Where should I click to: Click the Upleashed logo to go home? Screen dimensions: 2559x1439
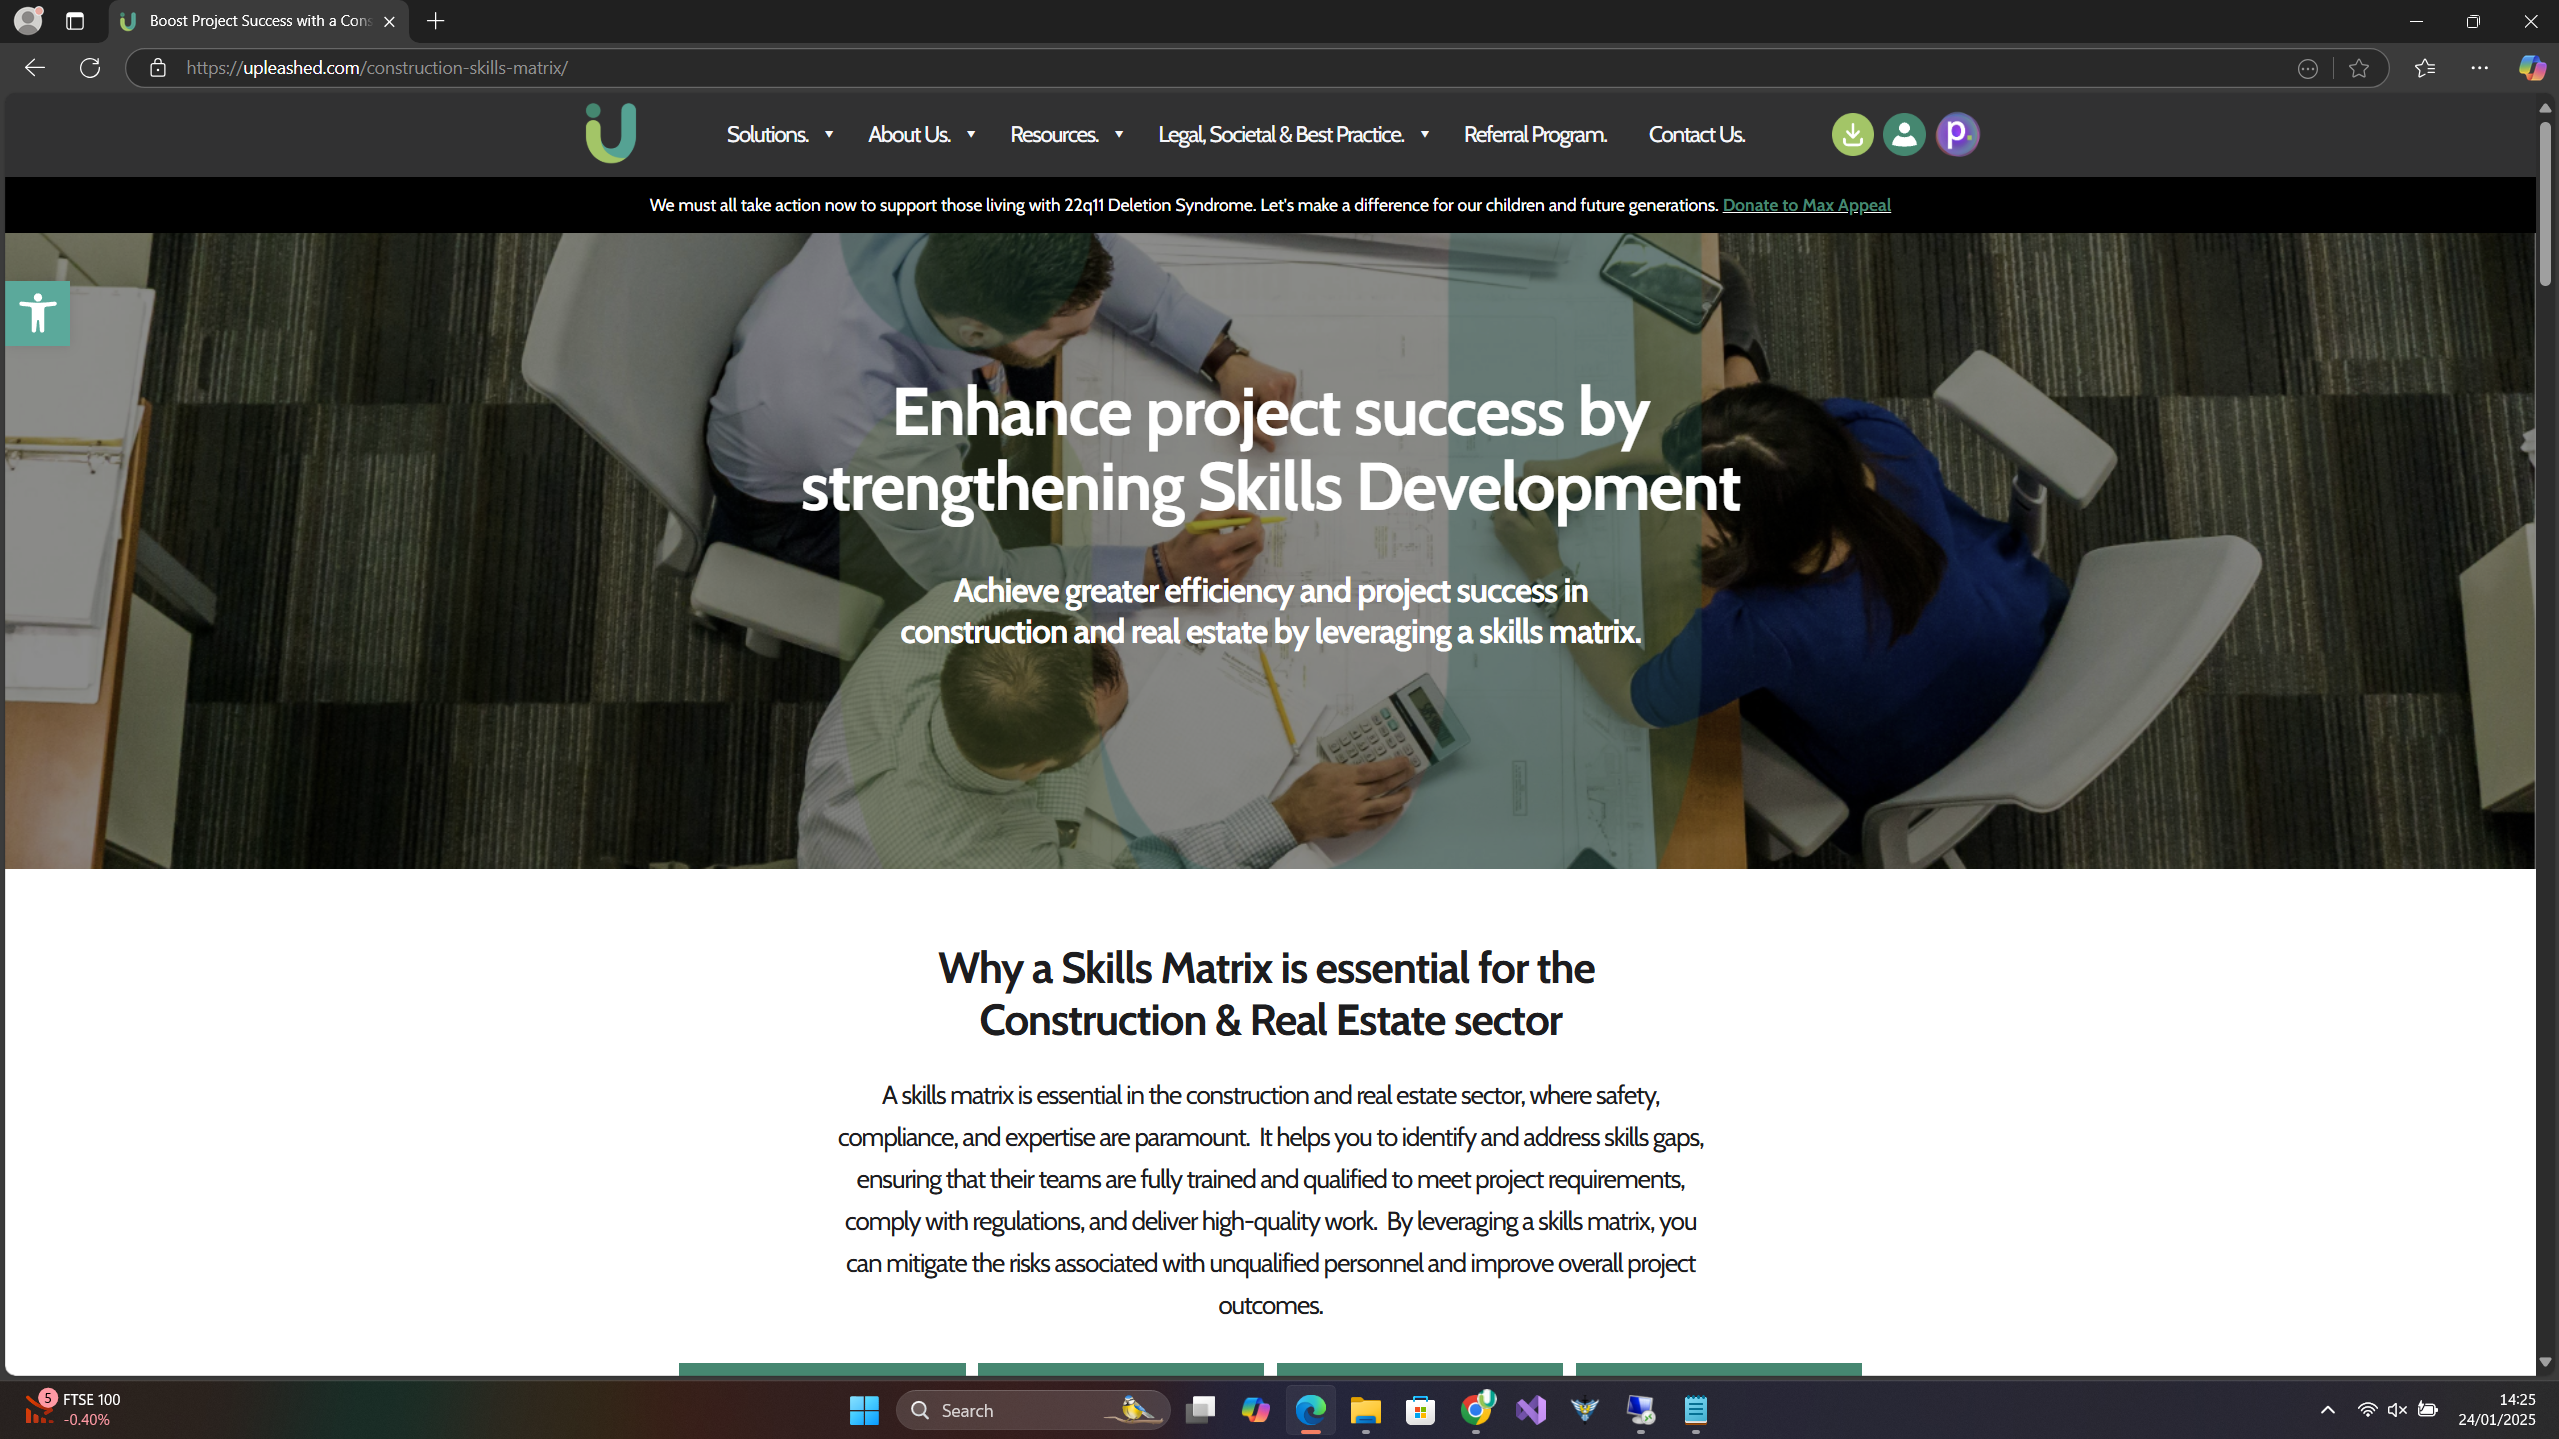coord(609,133)
